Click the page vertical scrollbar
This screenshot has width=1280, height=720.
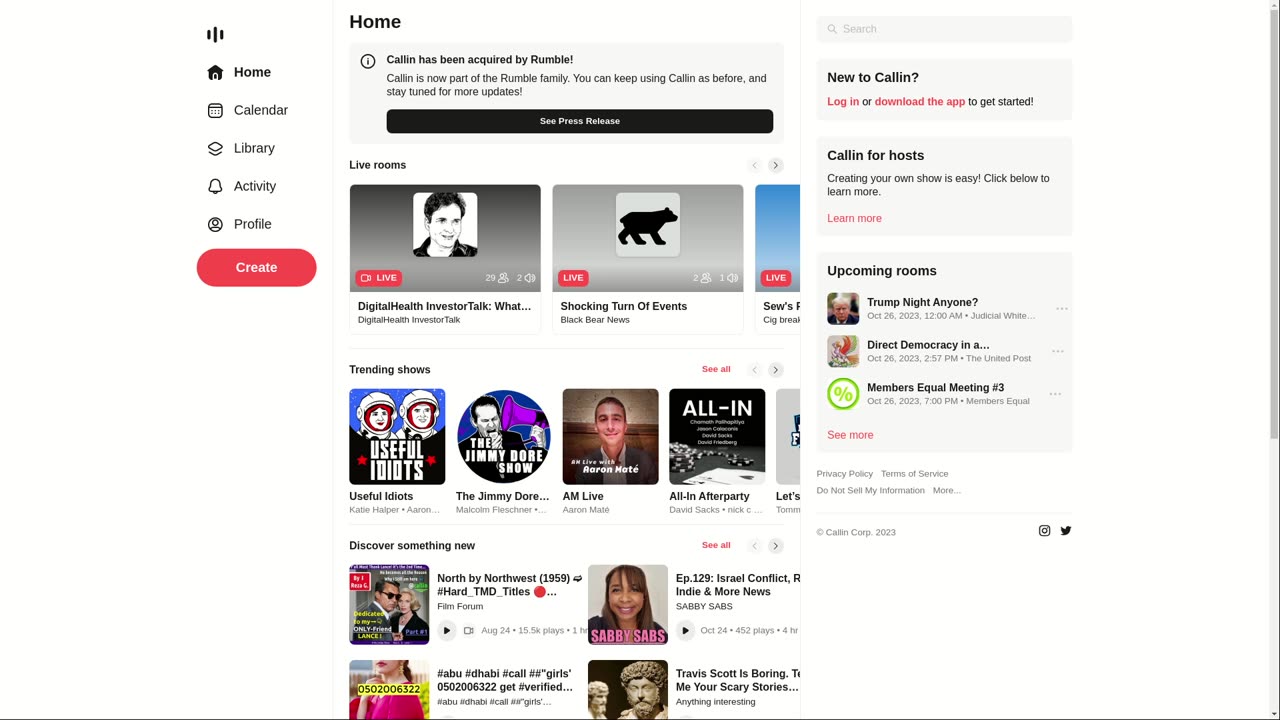[1273, 225]
